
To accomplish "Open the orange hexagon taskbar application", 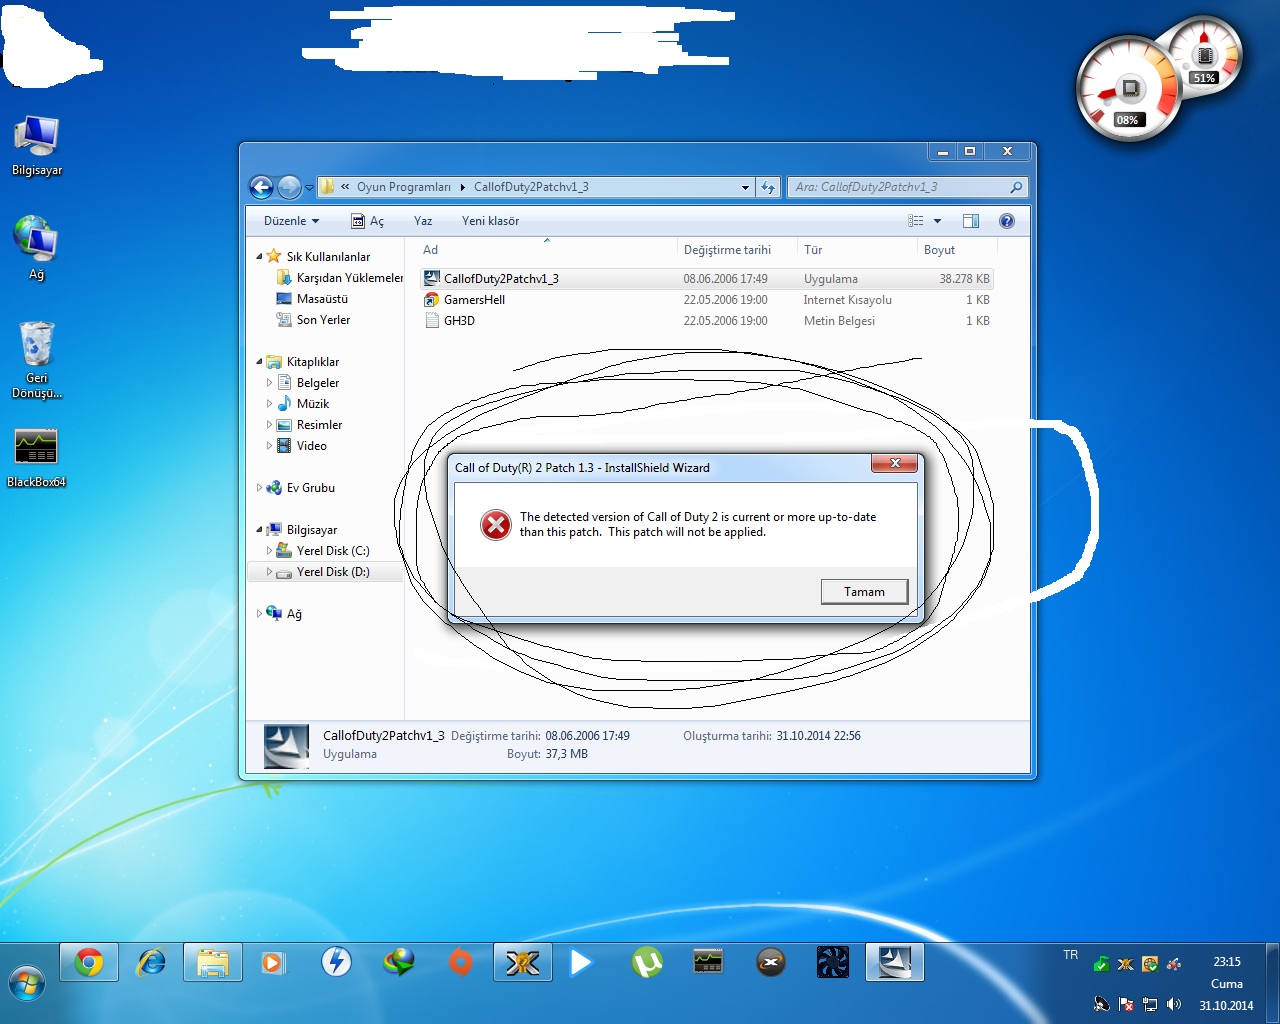I will 460,963.
